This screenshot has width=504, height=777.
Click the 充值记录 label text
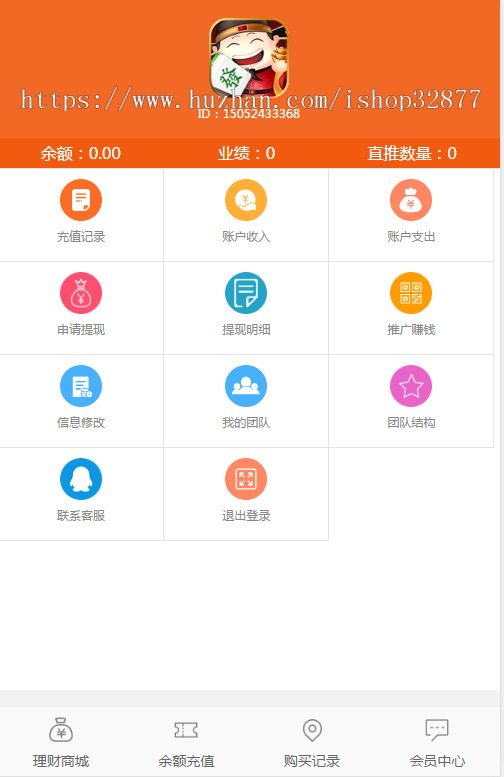[81, 237]
